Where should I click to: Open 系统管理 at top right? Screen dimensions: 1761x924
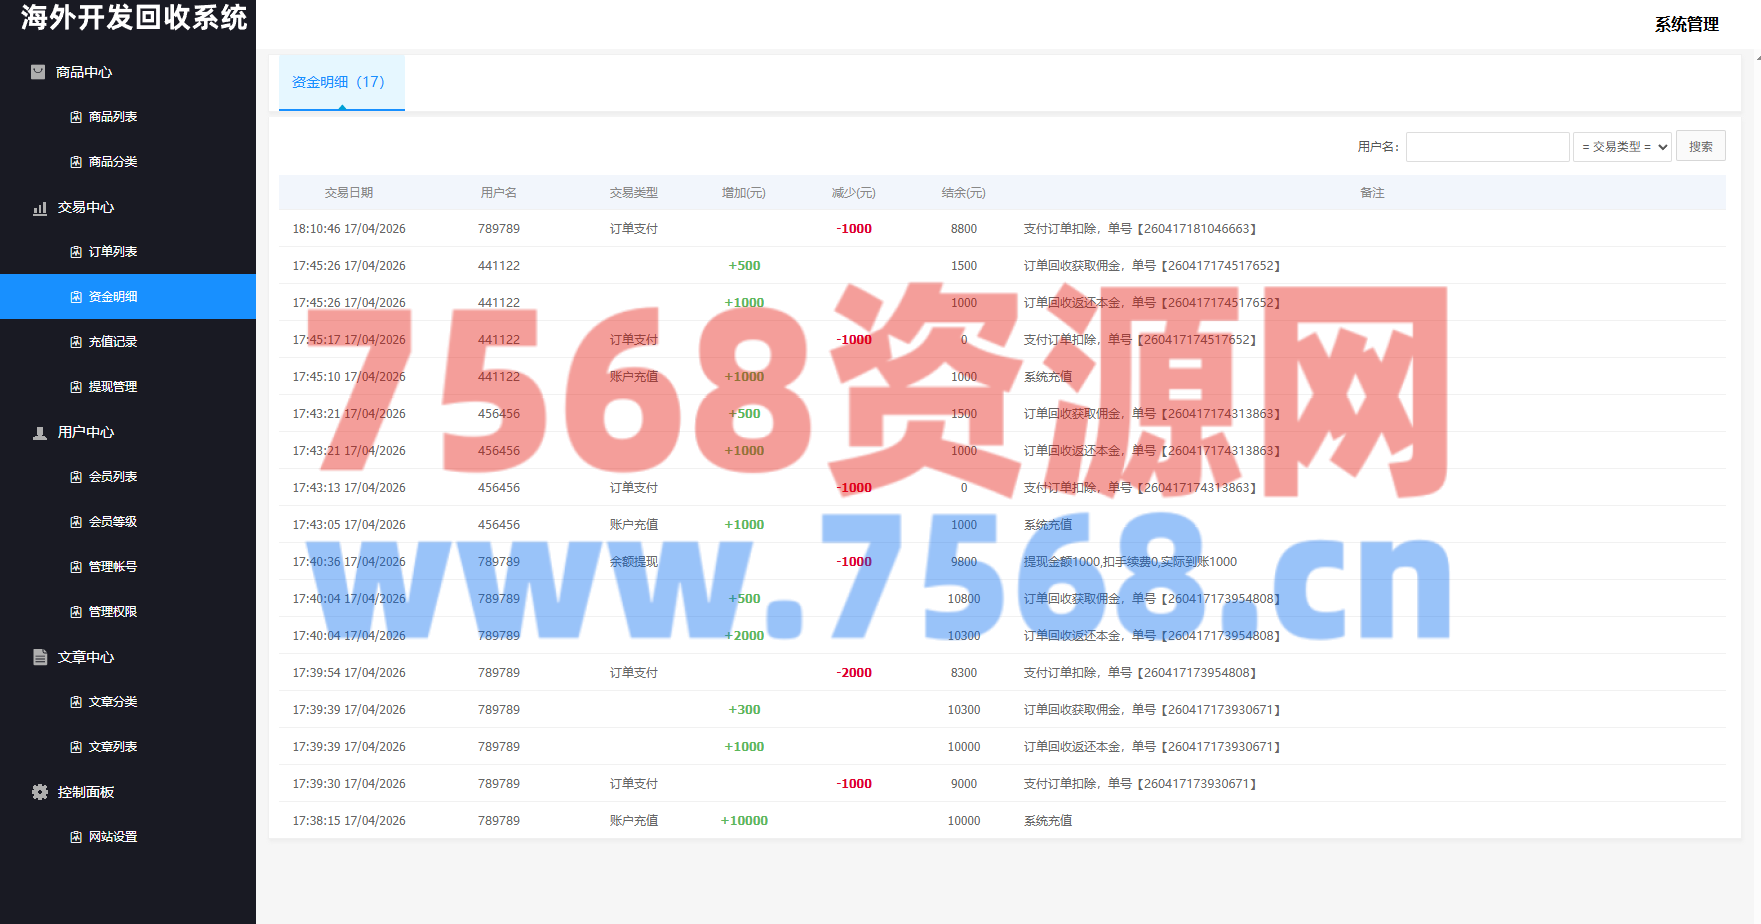coord(1686,24)
